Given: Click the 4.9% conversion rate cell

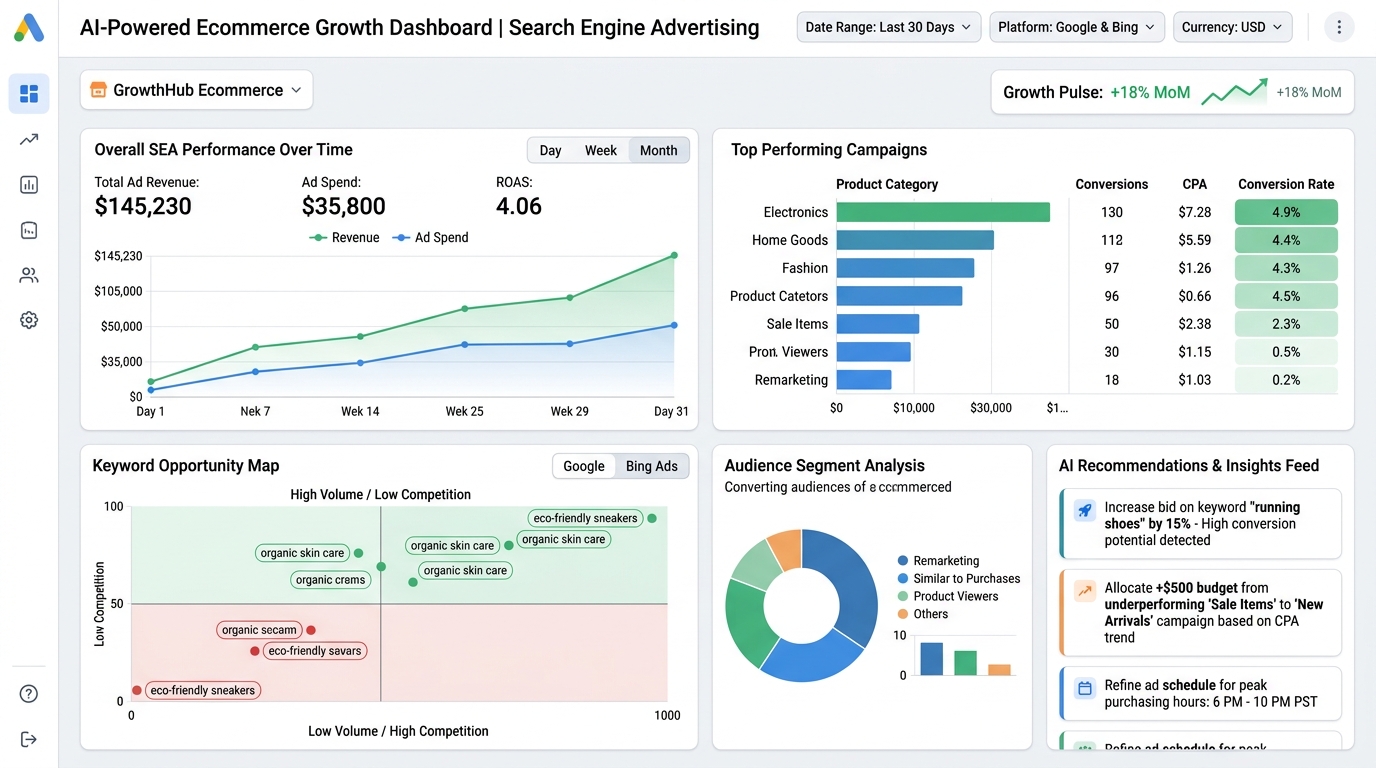Looking at the screenshot, I should [1286, 212].
